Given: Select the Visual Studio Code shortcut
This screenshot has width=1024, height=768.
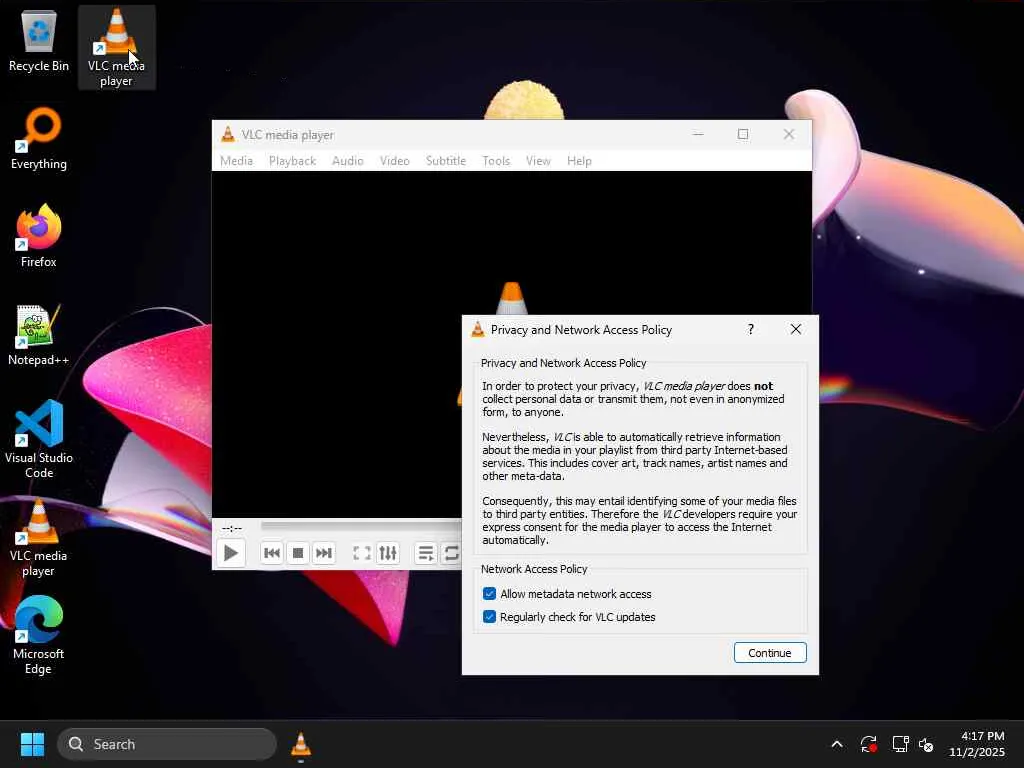Looking at the screenshot, I should point(39,439).
